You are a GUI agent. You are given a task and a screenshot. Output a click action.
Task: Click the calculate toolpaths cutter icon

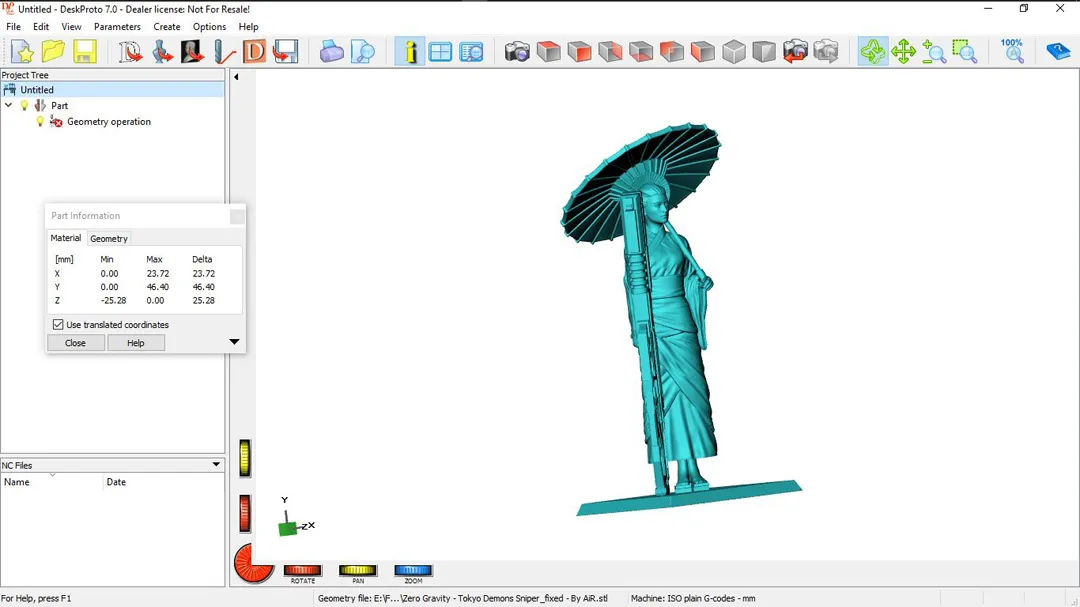(x=223, y=52)
